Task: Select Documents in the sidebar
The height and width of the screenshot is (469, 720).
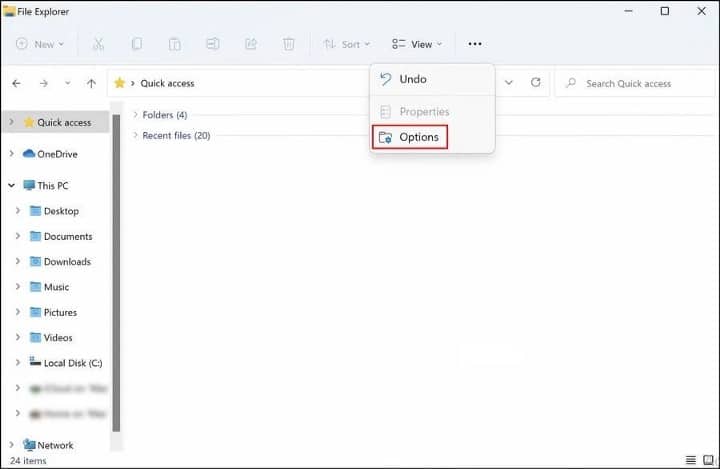Action: [x=68, y=236]
